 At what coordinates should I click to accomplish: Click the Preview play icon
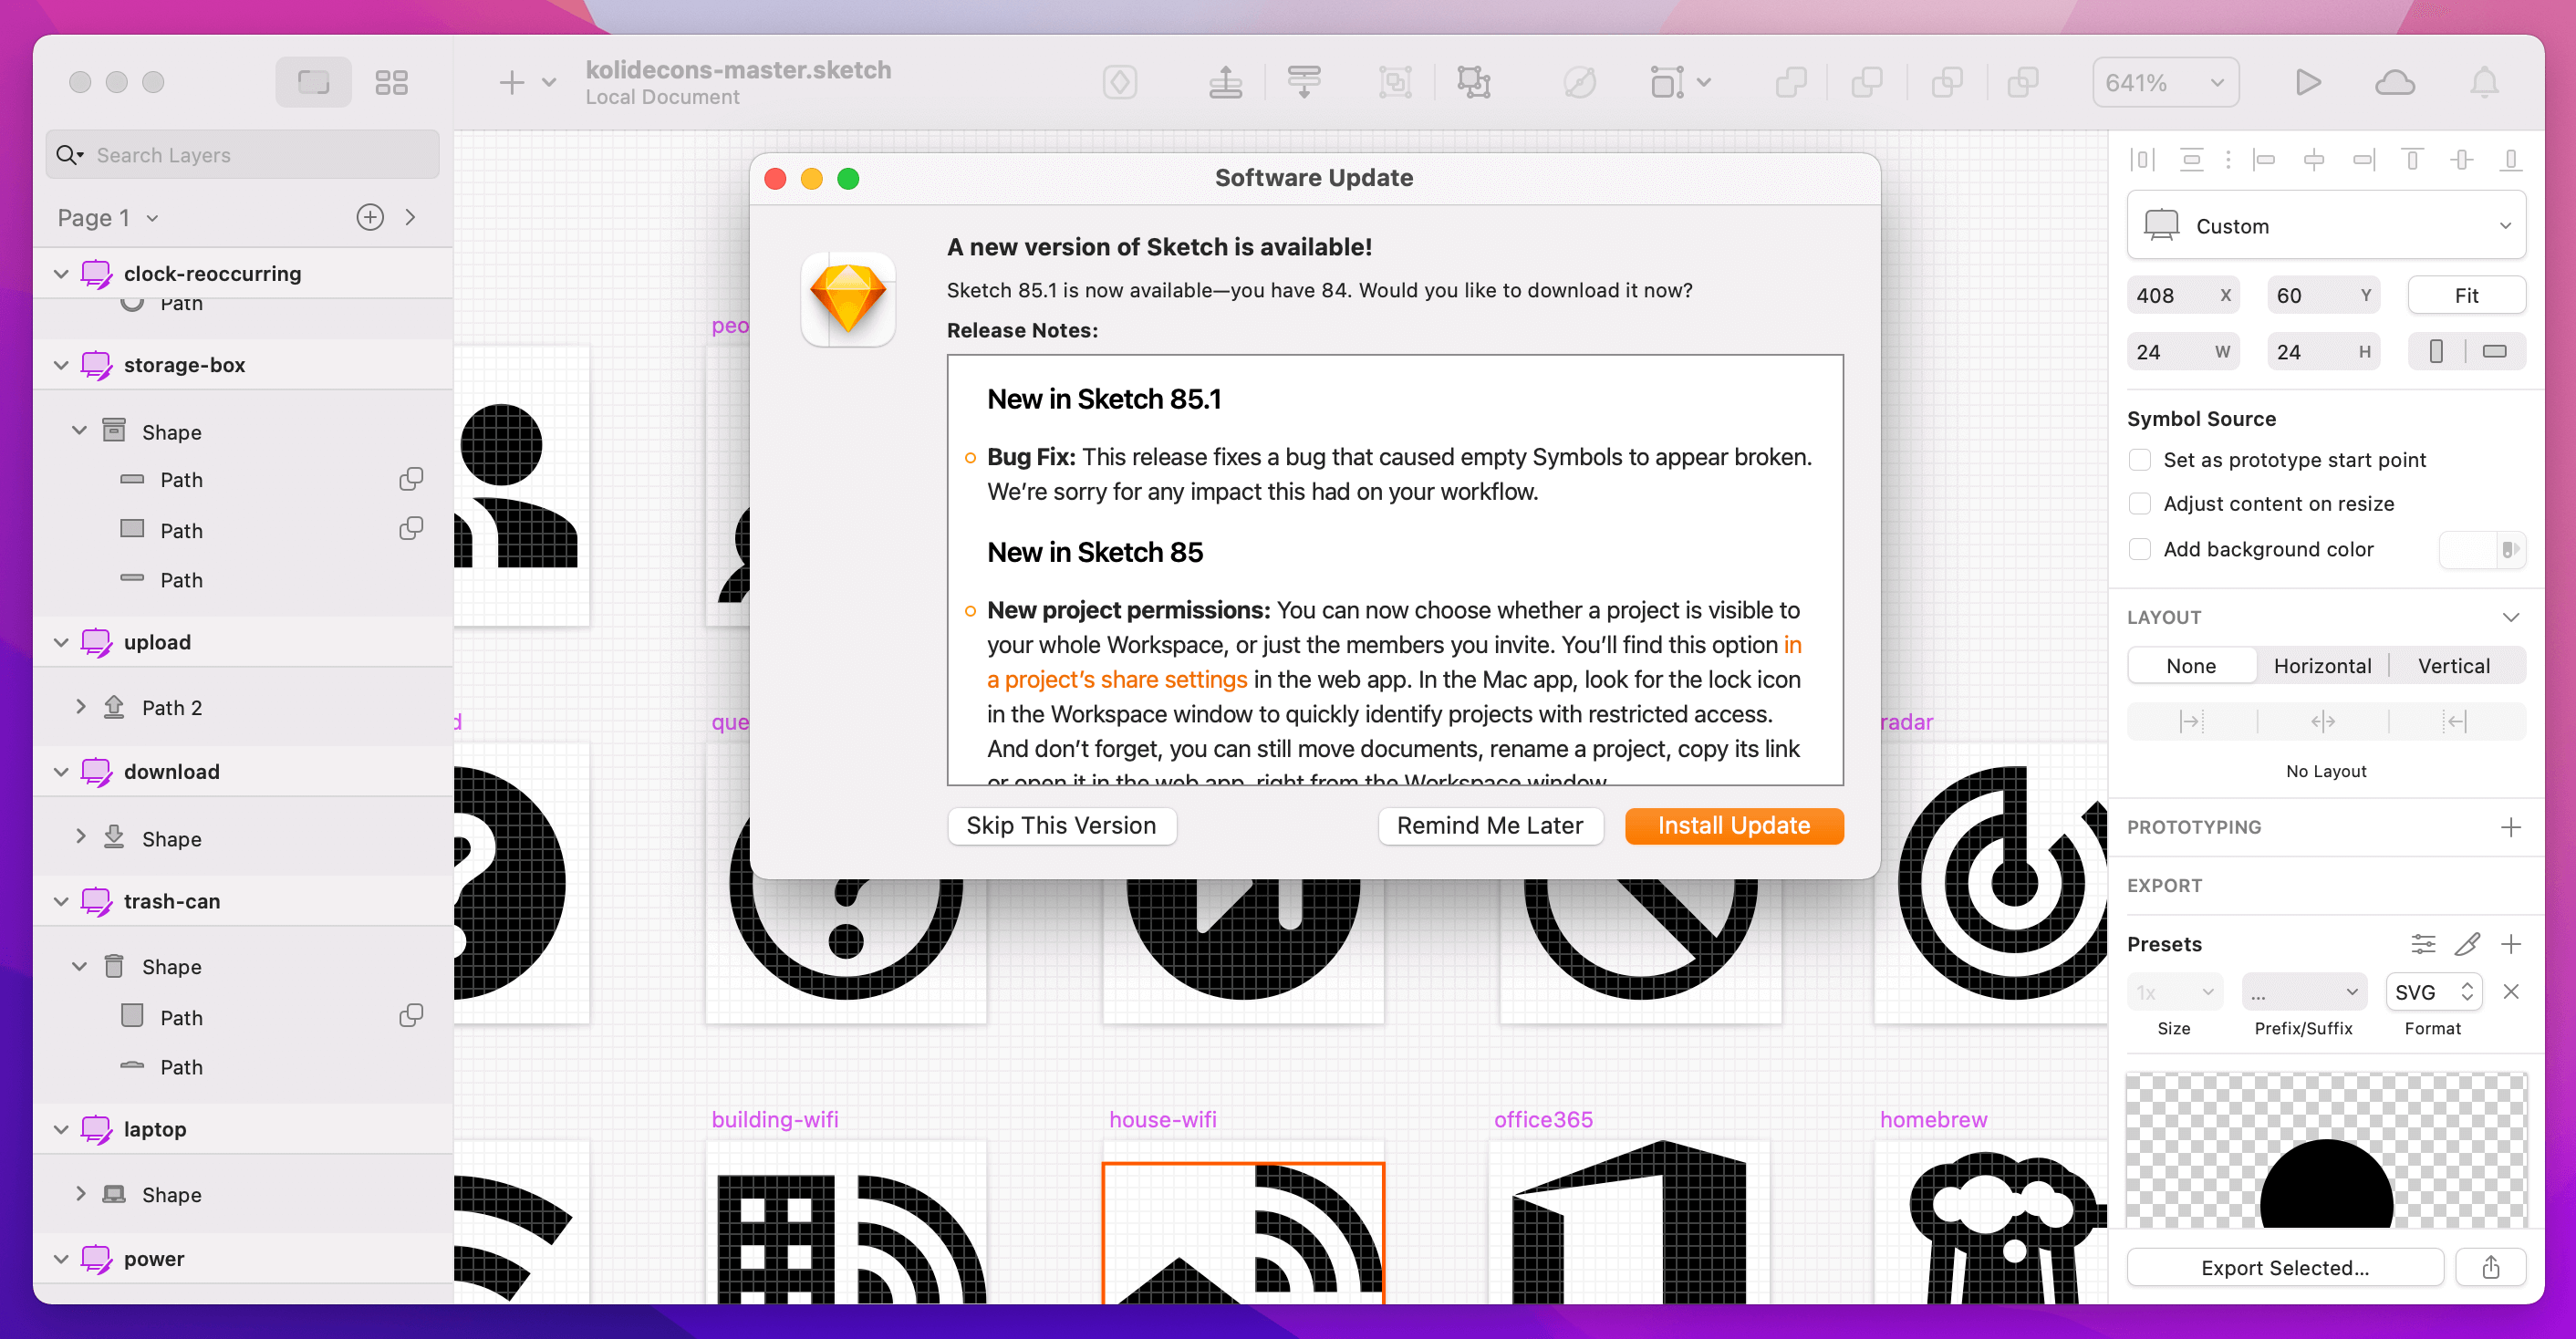2308,82
